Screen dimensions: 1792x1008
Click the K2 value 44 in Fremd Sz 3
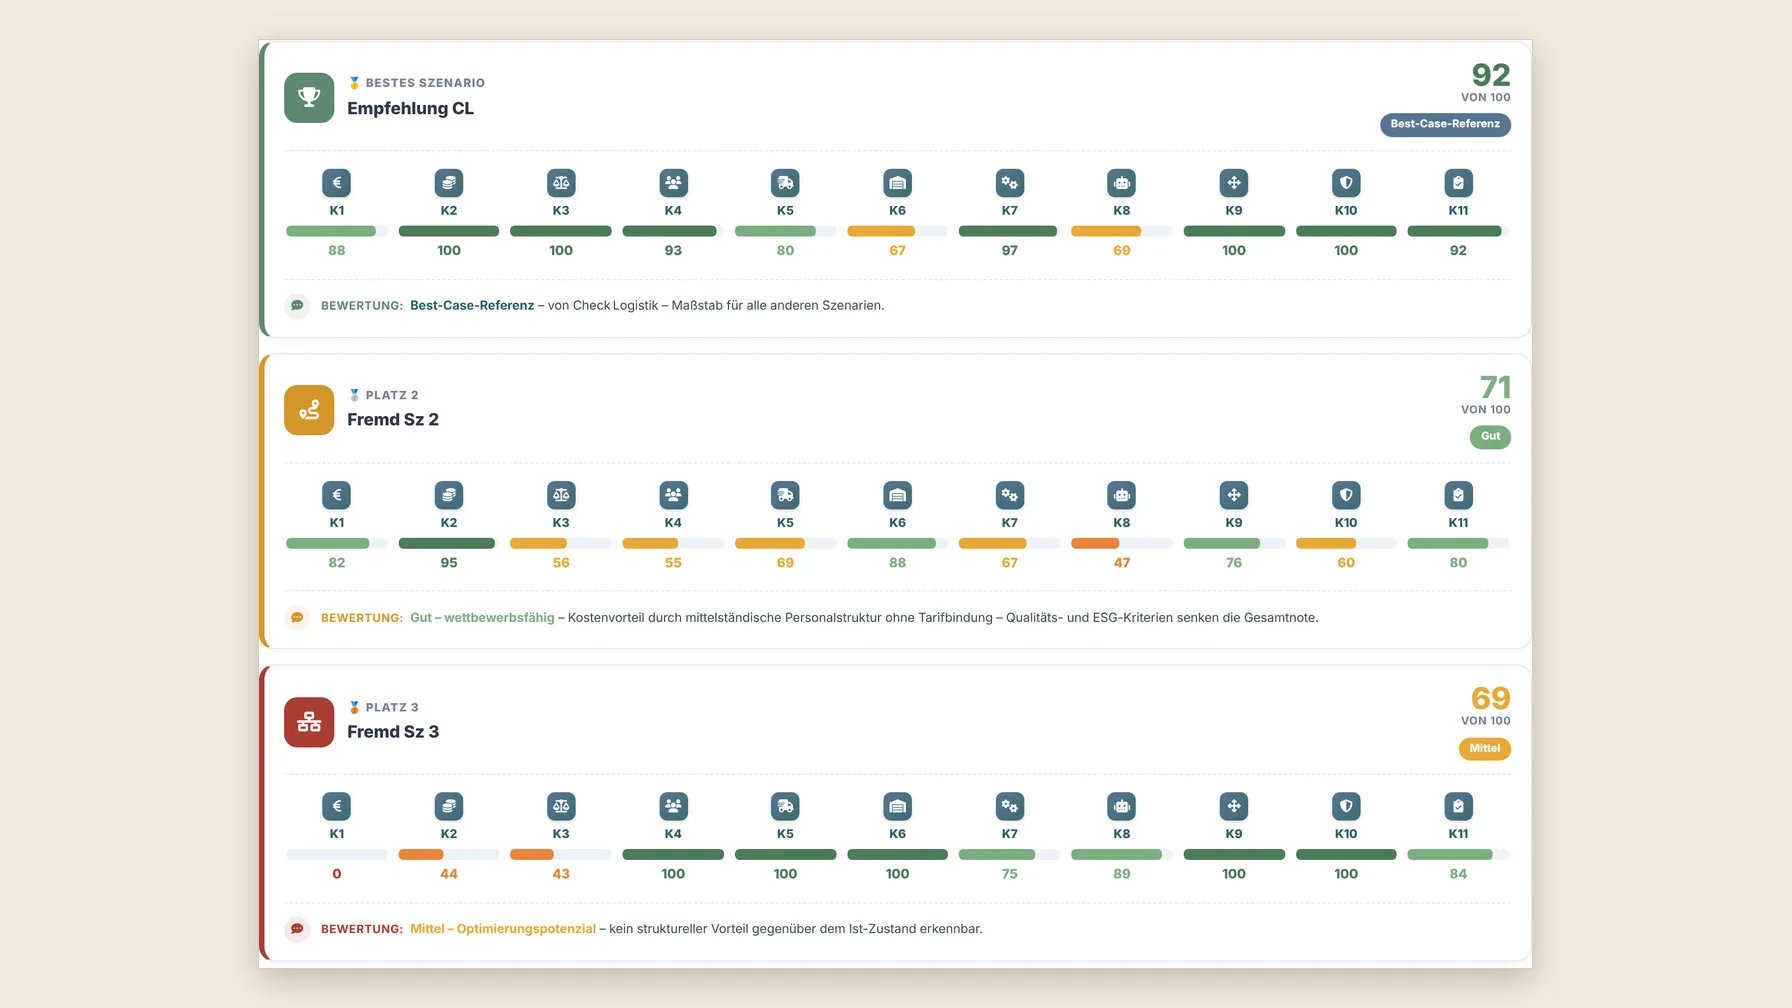449,874
